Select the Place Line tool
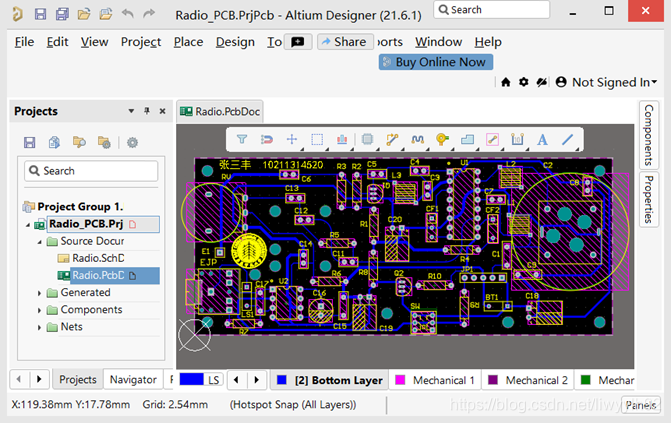Image resolution: width=671 pixels, height=423 pixels. pos(568,140)
